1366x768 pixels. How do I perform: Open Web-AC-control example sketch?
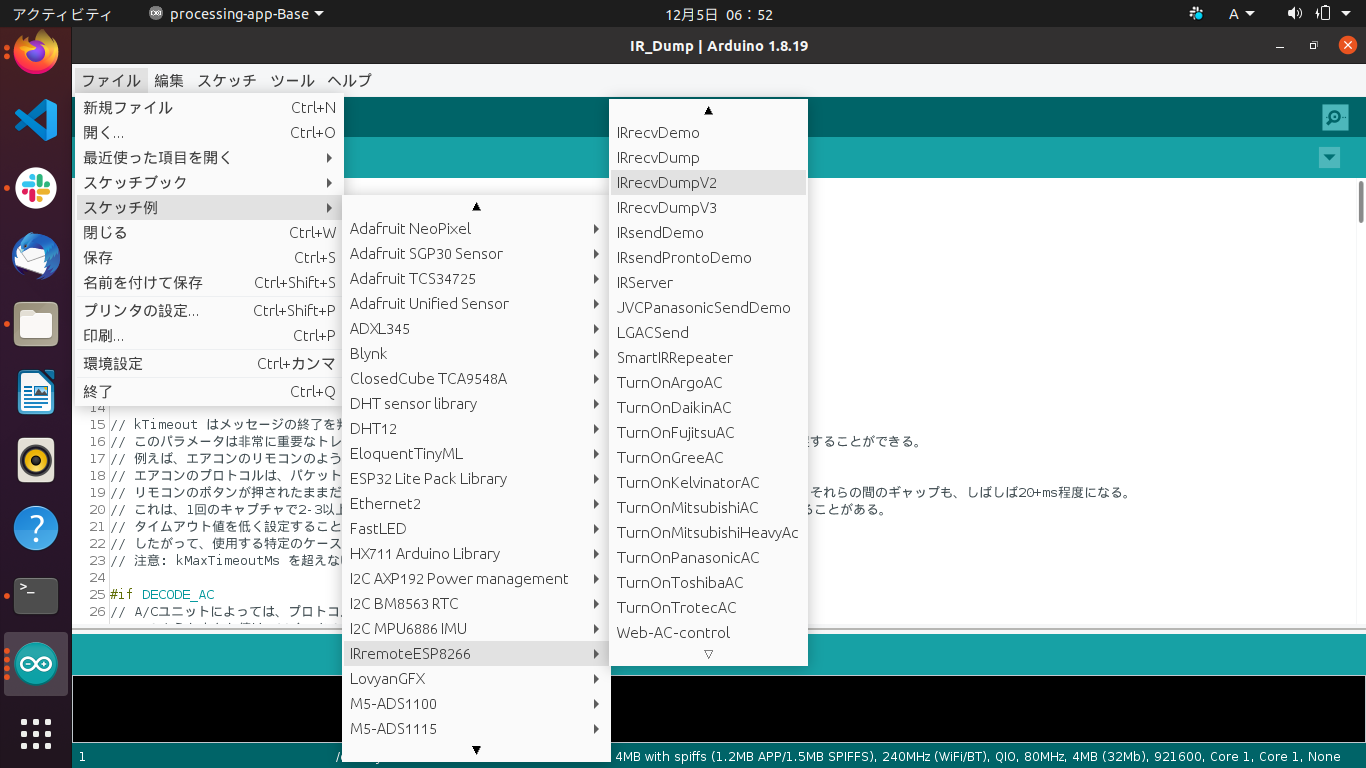708,633
